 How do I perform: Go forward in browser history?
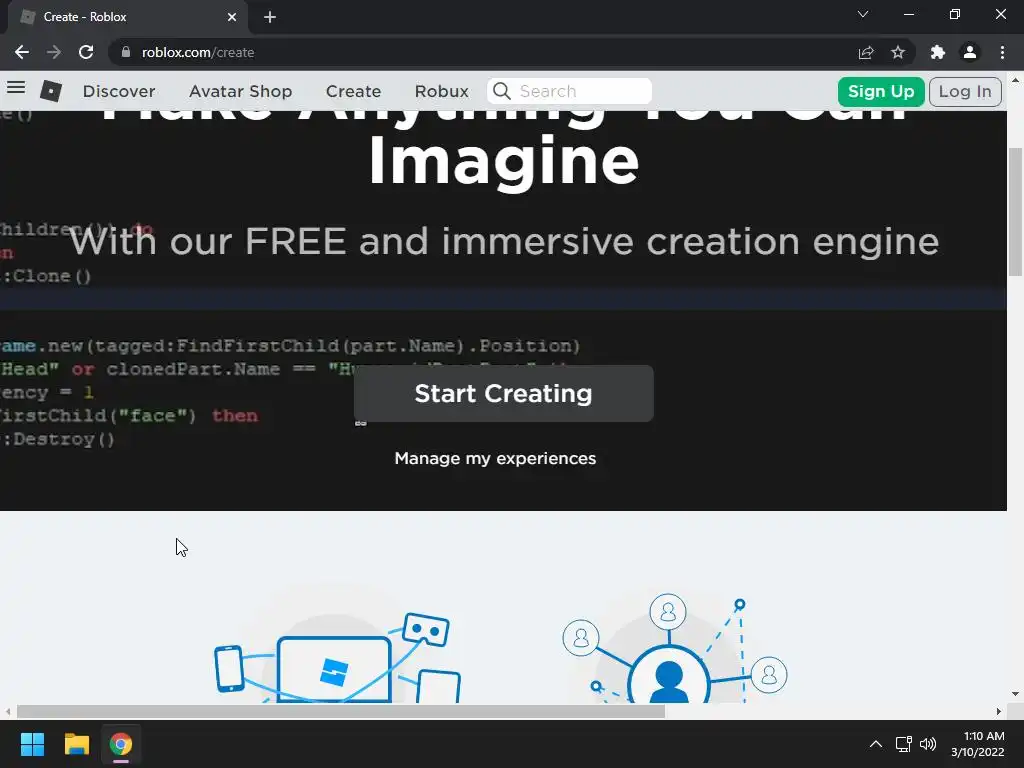(54, 52)
